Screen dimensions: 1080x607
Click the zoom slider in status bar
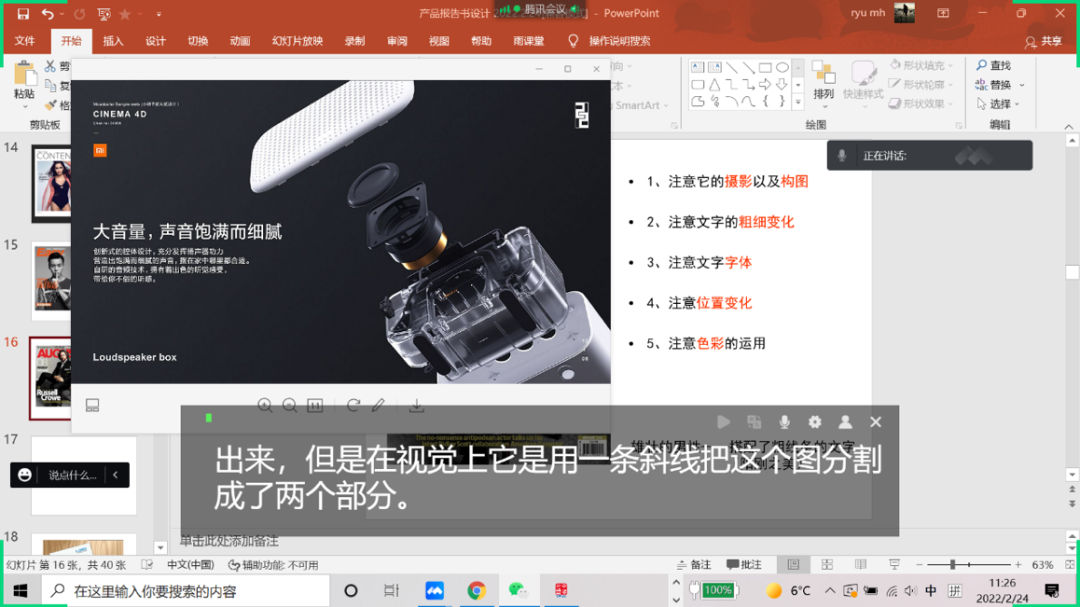pos(952,565)
